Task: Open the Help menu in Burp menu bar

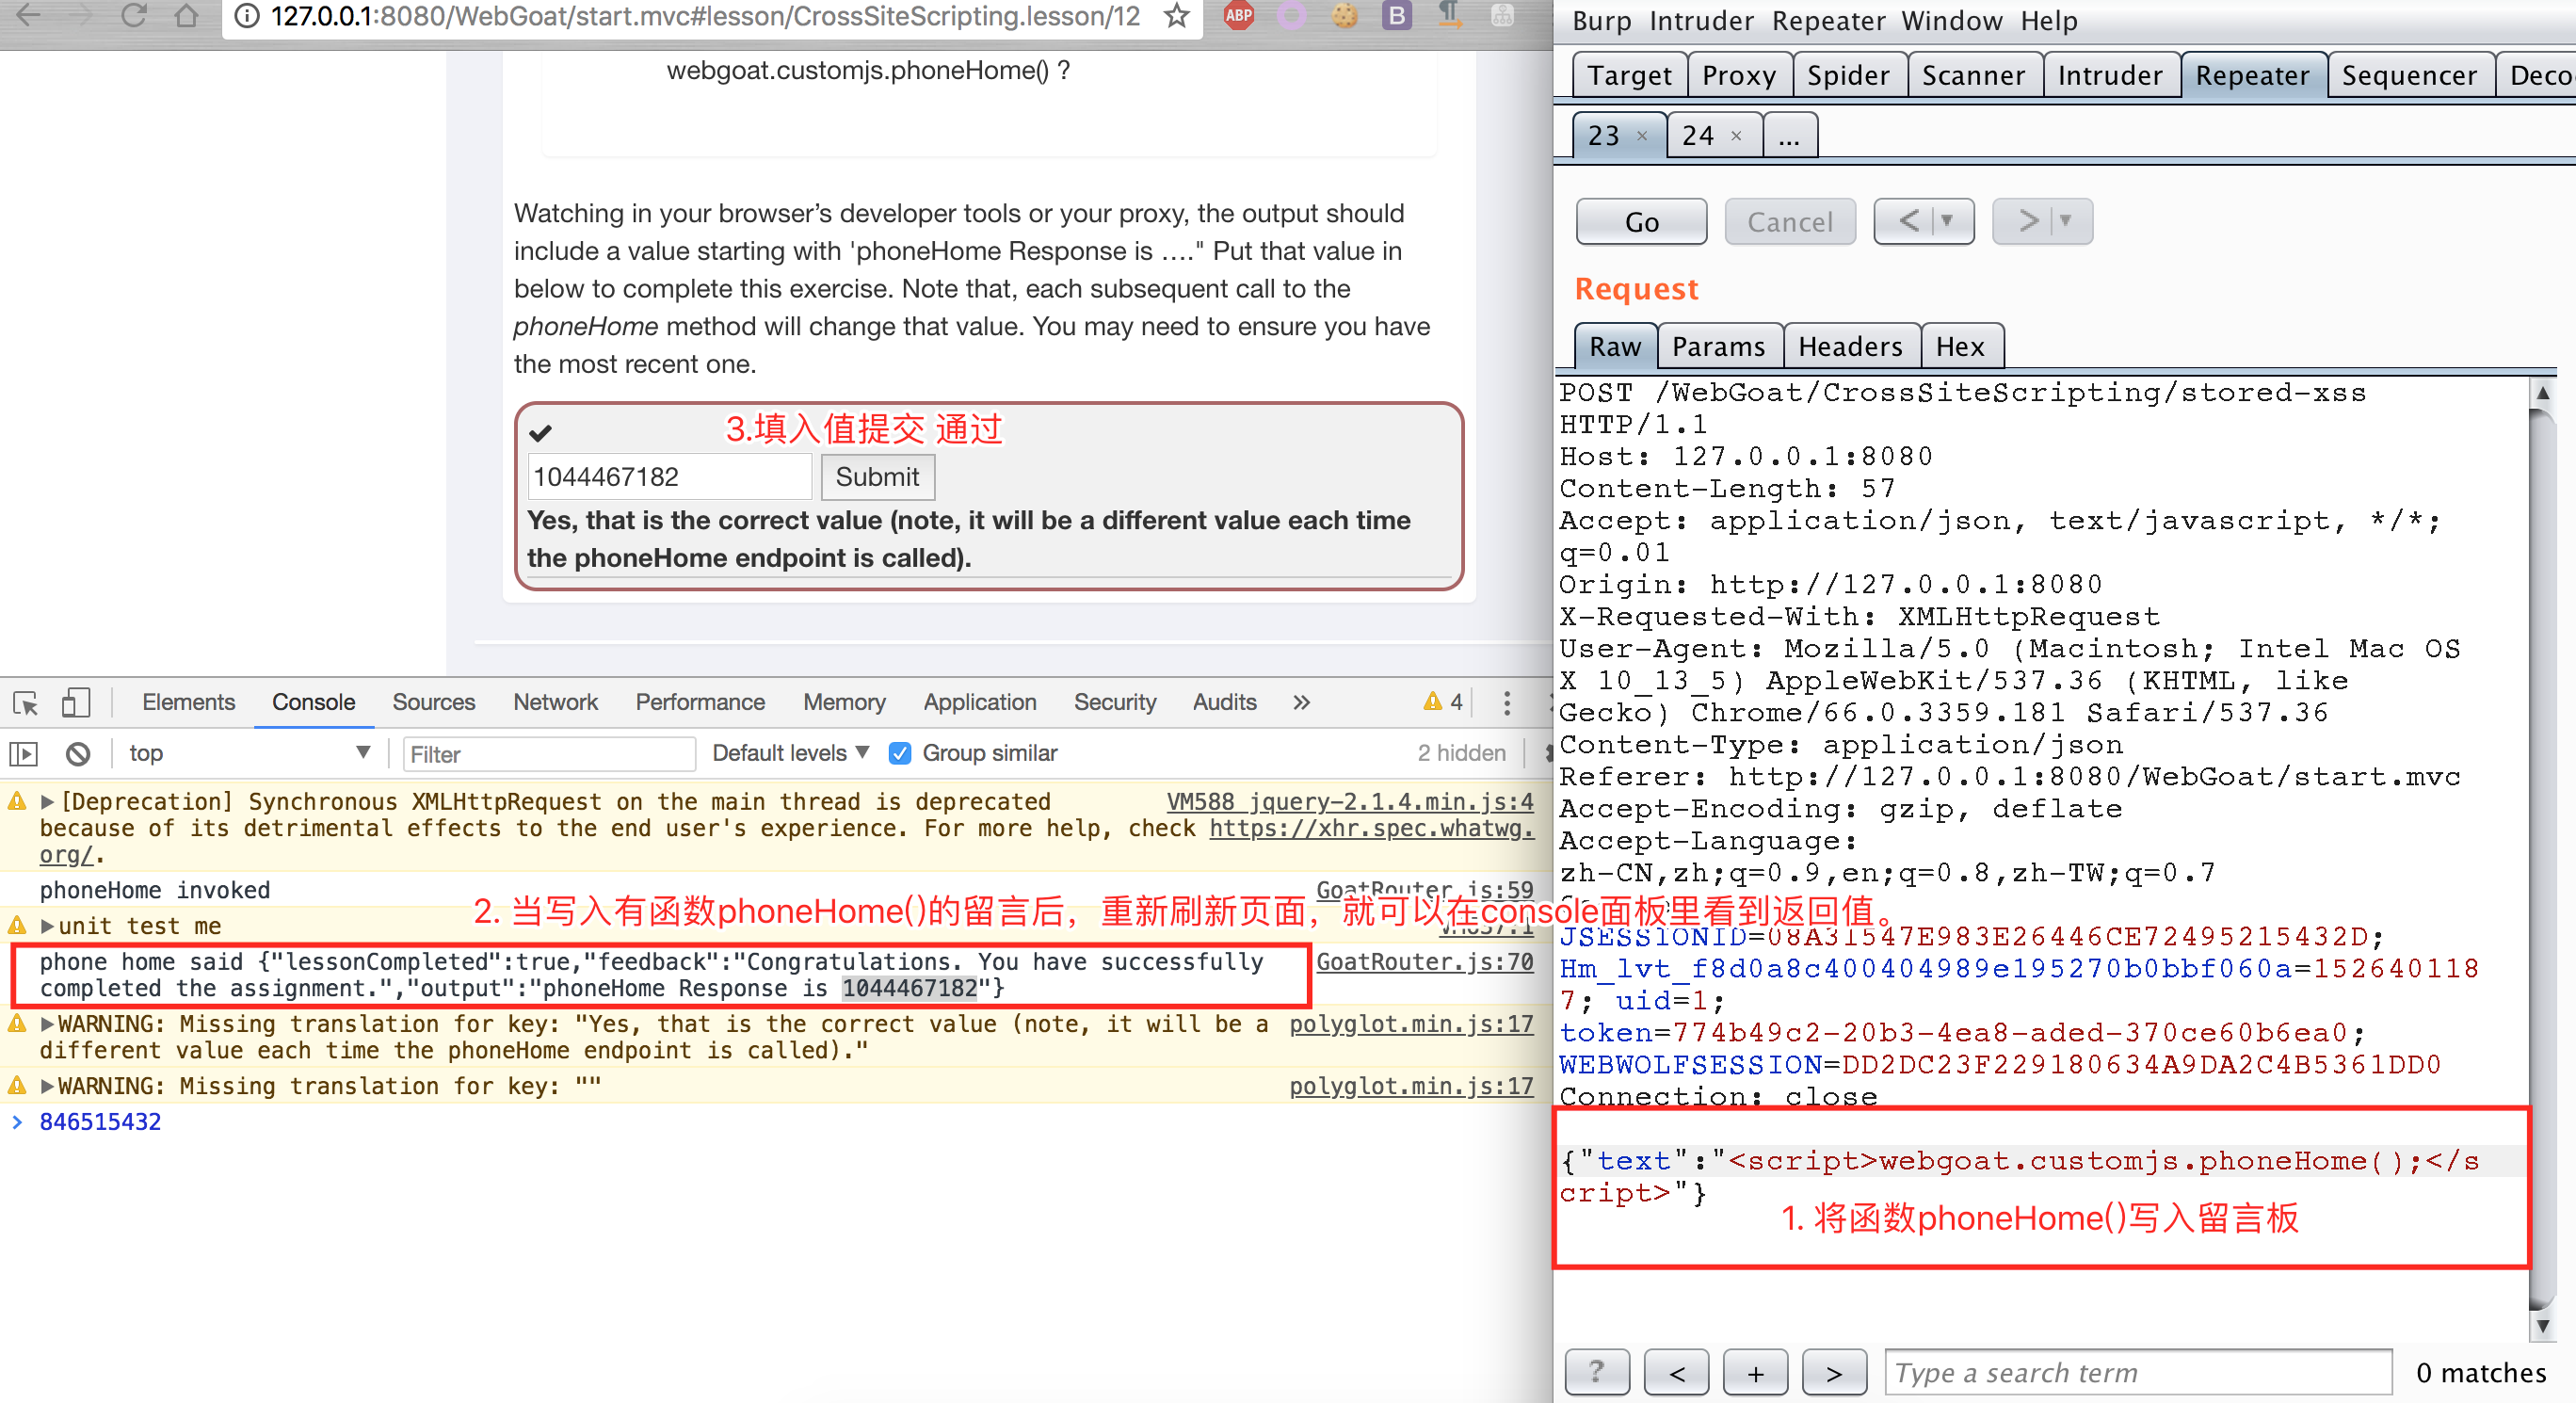Action: coord(2048,21)
